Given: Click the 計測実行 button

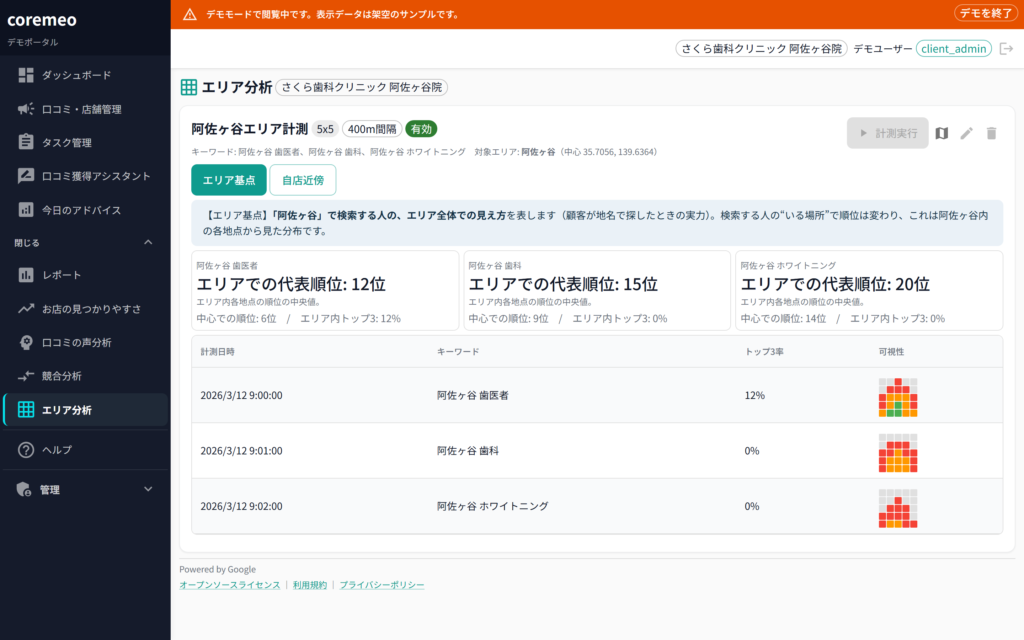Looking at the screenshot, I should pos(888,133).
